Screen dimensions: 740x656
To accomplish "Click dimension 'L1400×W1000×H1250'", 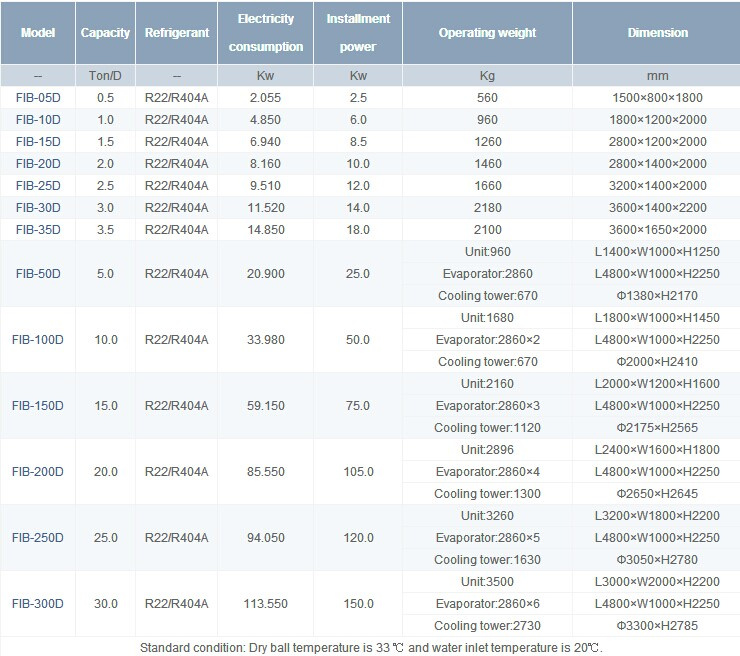I will click(x=657, y=252).
